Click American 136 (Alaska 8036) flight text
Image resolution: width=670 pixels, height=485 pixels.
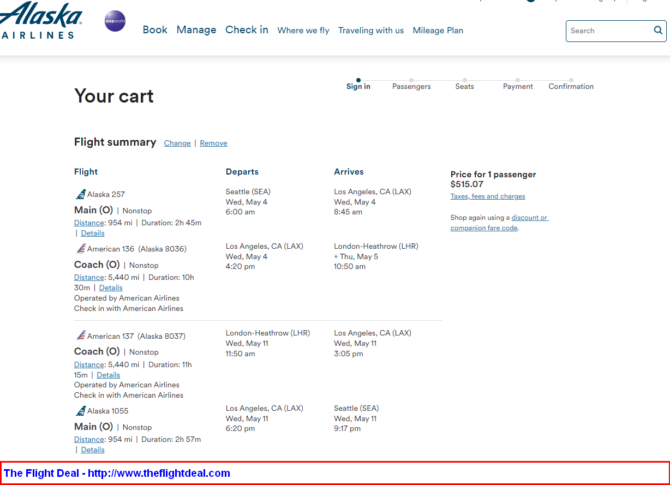(x=137, y=249)
